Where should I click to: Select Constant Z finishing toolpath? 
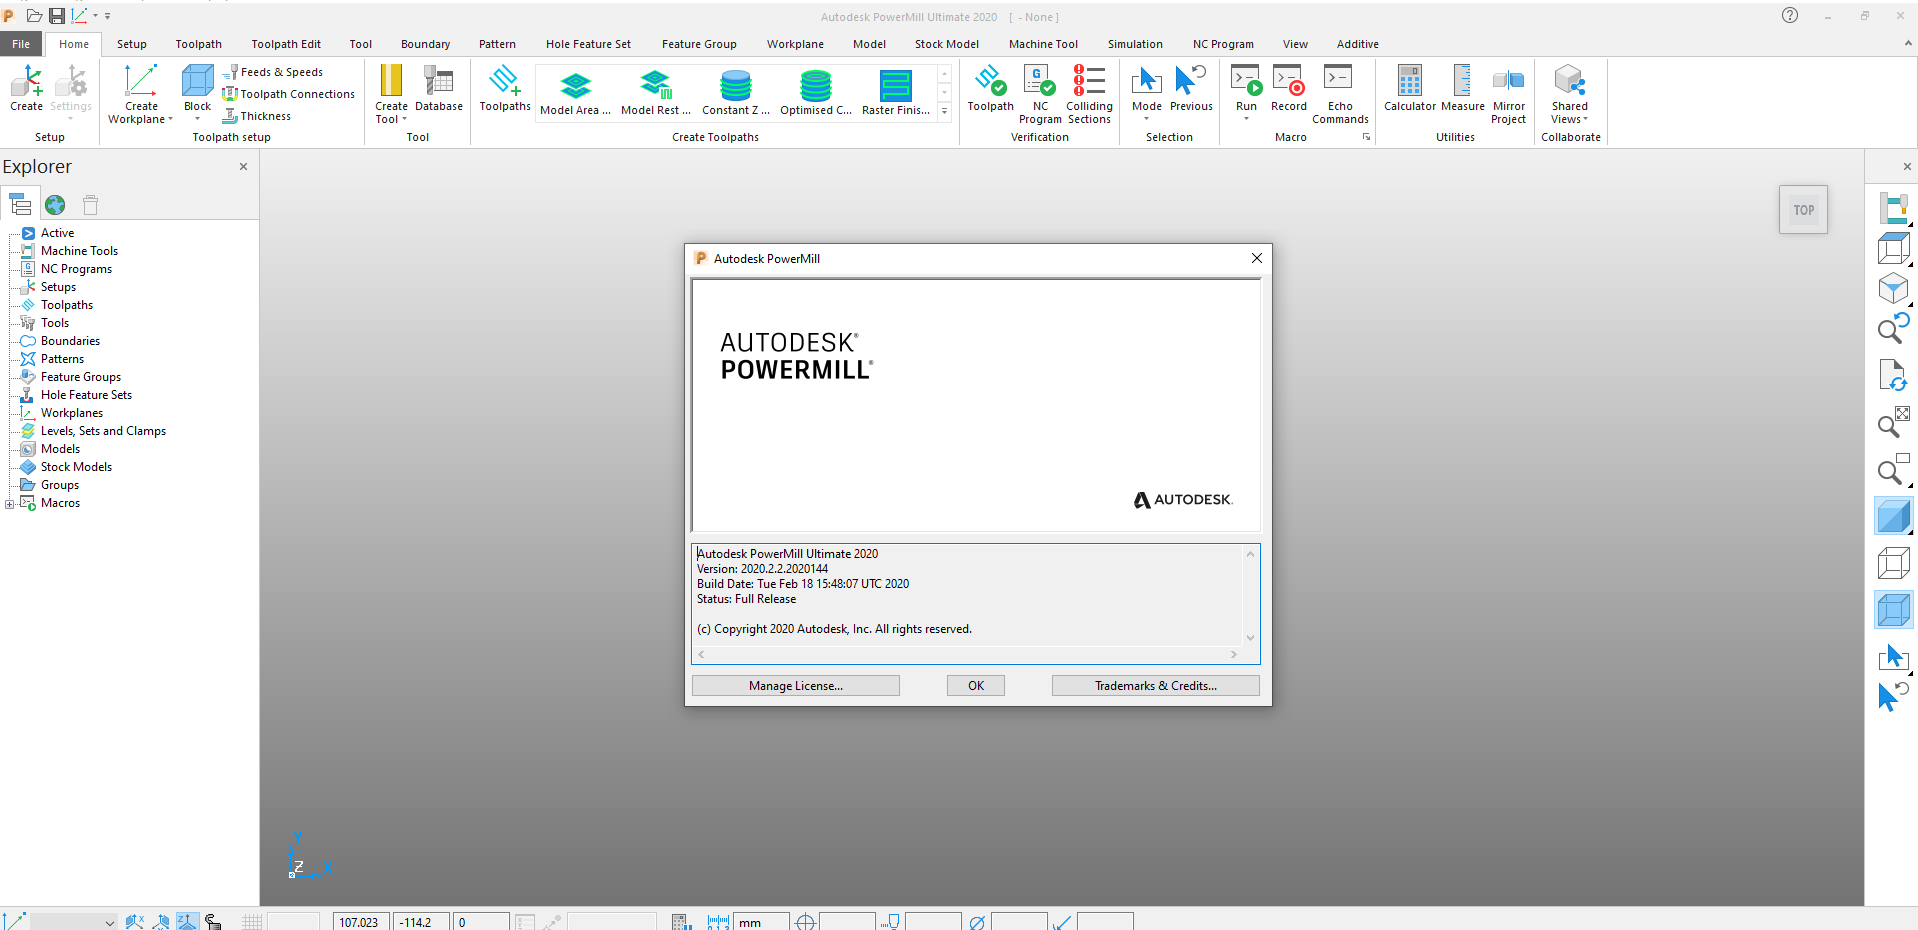(736, 93)
